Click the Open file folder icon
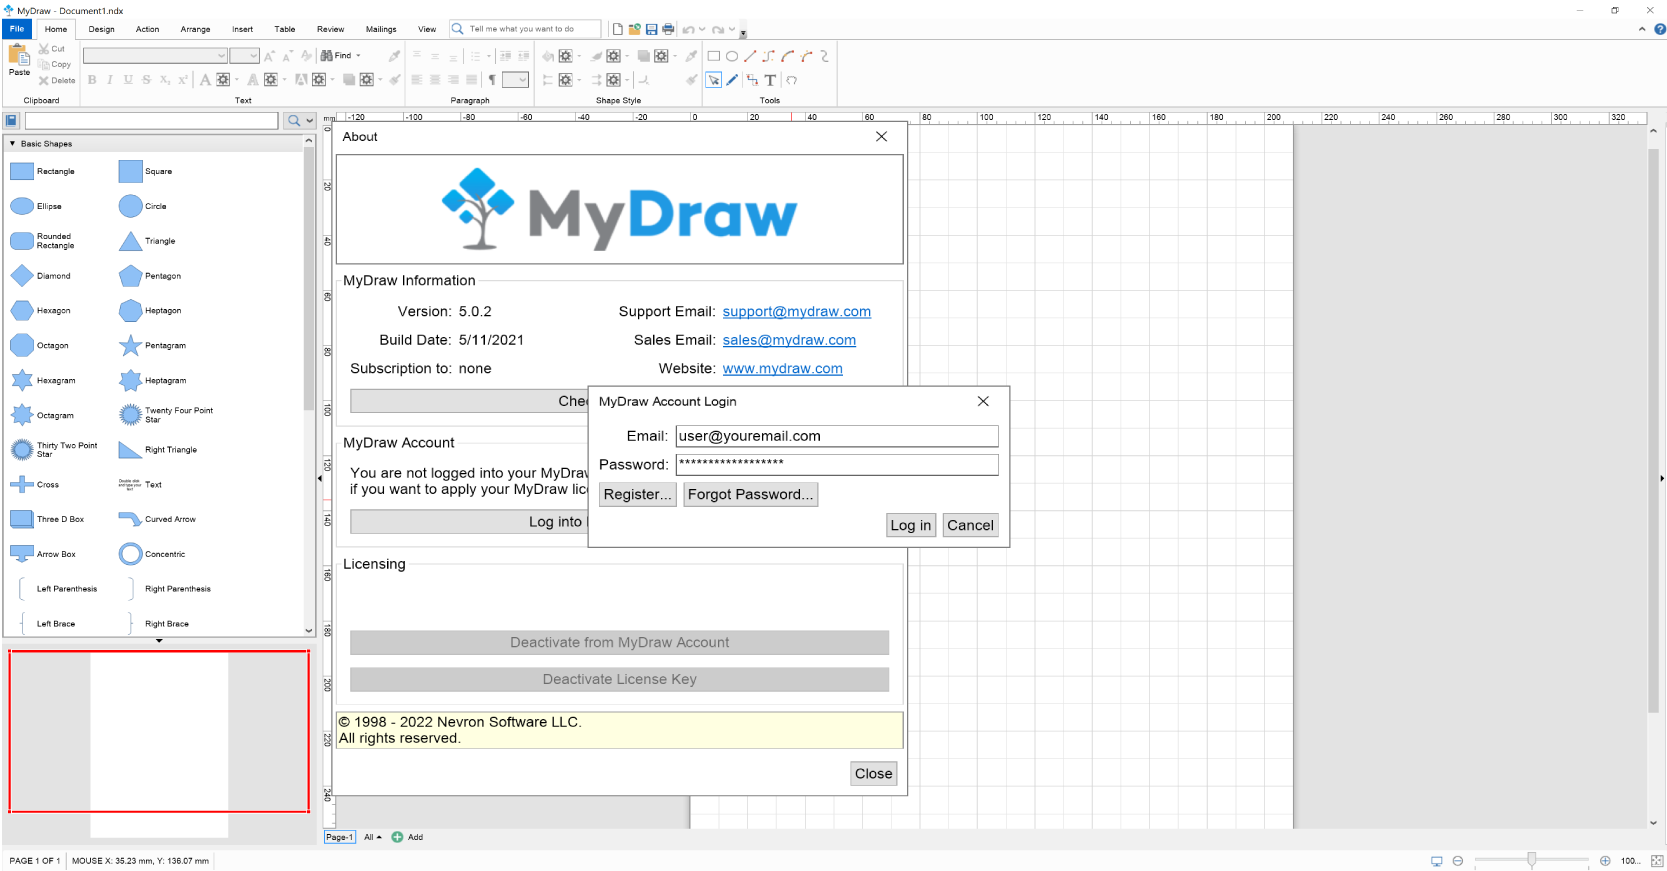The height and width of the screenshot is (871, 1667). point(635,29)
